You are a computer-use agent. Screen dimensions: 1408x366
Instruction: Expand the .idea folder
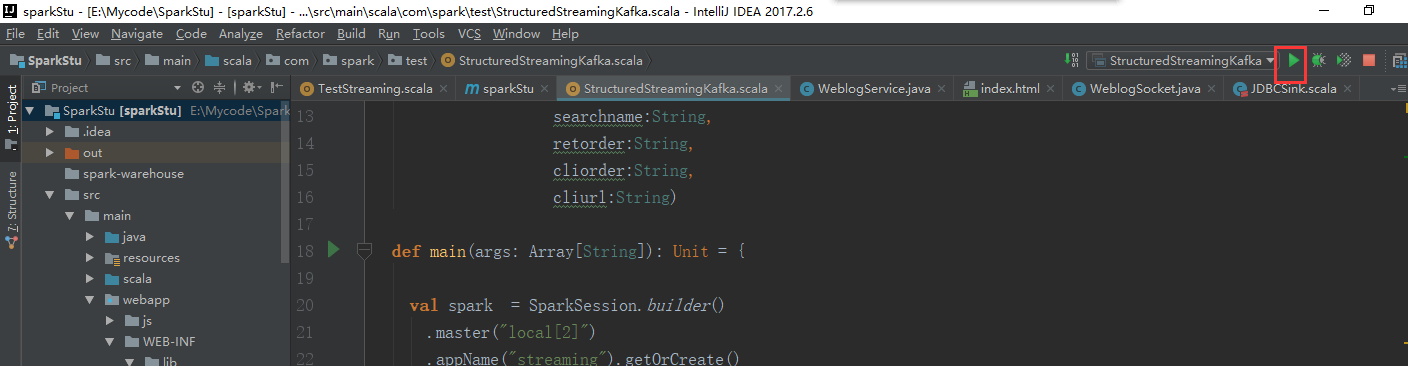pos(50,132)
